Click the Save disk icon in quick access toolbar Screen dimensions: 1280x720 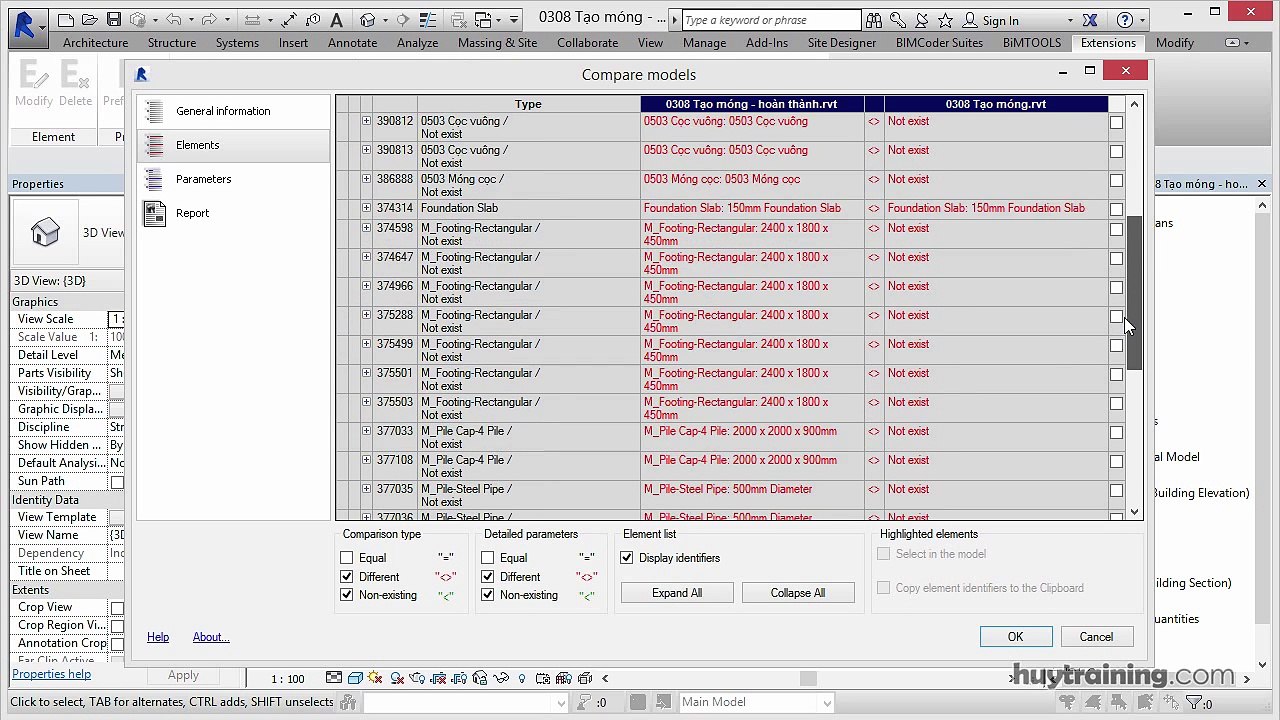(x=114, y=20)
